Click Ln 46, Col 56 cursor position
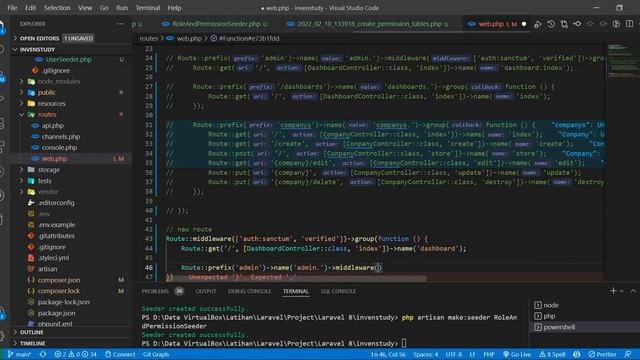 pyautogui.click(x=388, y=354)
